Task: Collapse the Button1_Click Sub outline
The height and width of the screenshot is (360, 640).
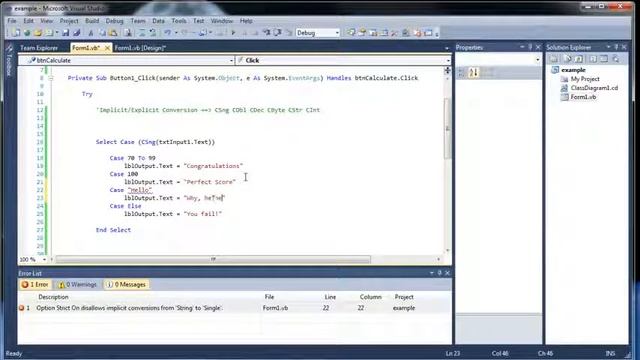Action: tap(51, 78)
